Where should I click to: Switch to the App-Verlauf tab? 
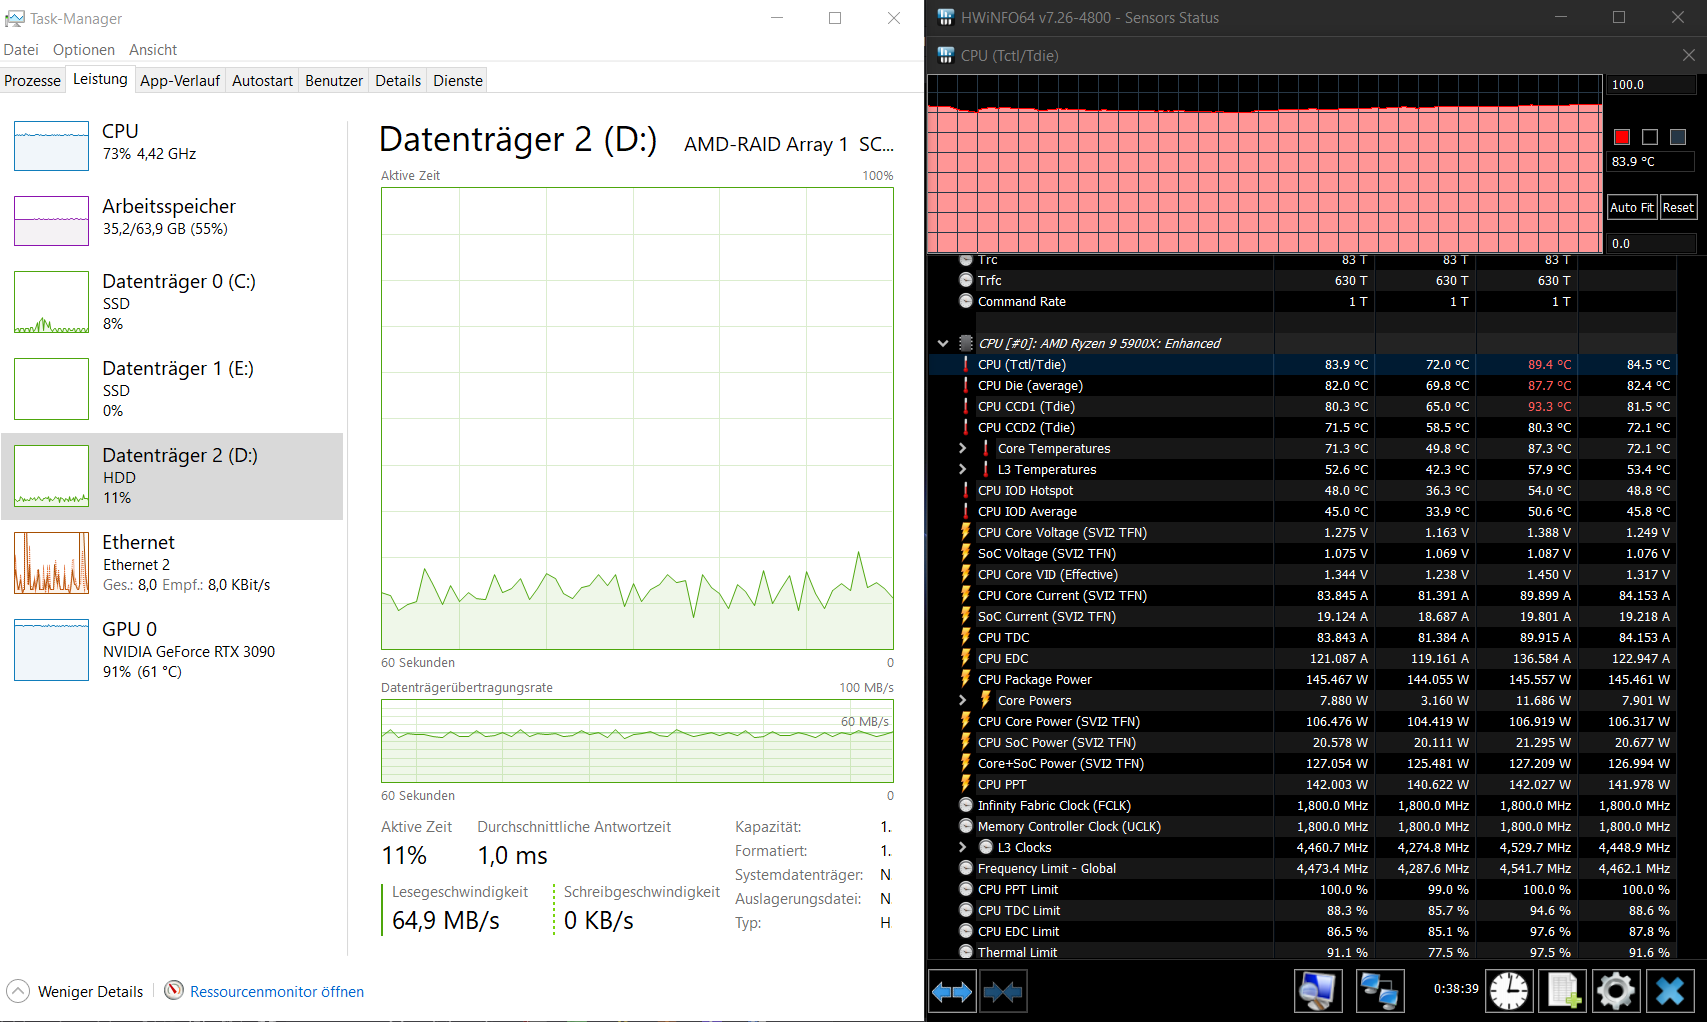pyautogui.click(x=180, y=80)
